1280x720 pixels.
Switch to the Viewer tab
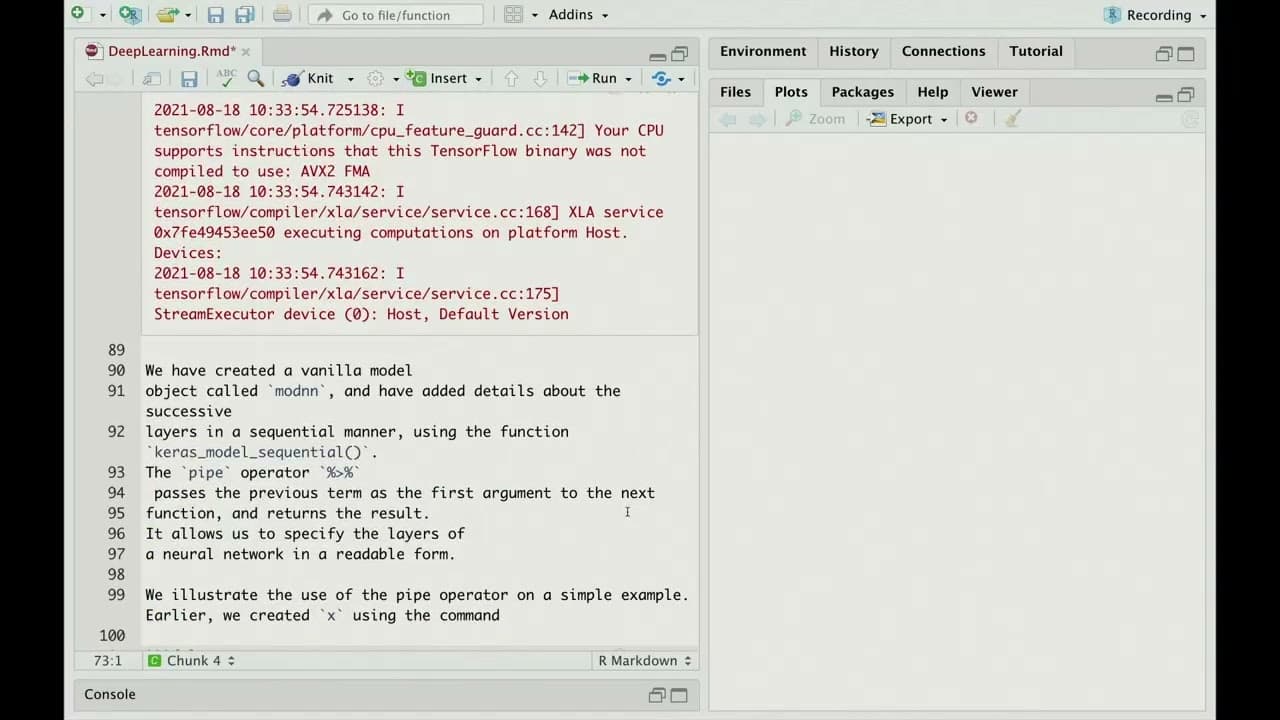(x=994, y=92)
